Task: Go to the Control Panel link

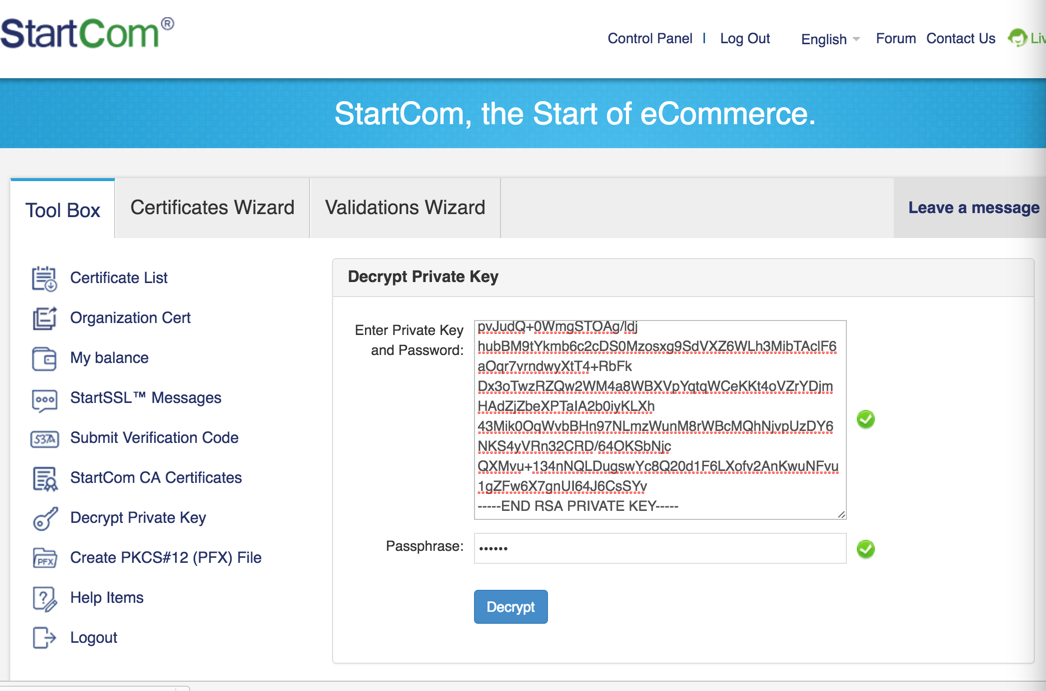Action: point(650,39)
